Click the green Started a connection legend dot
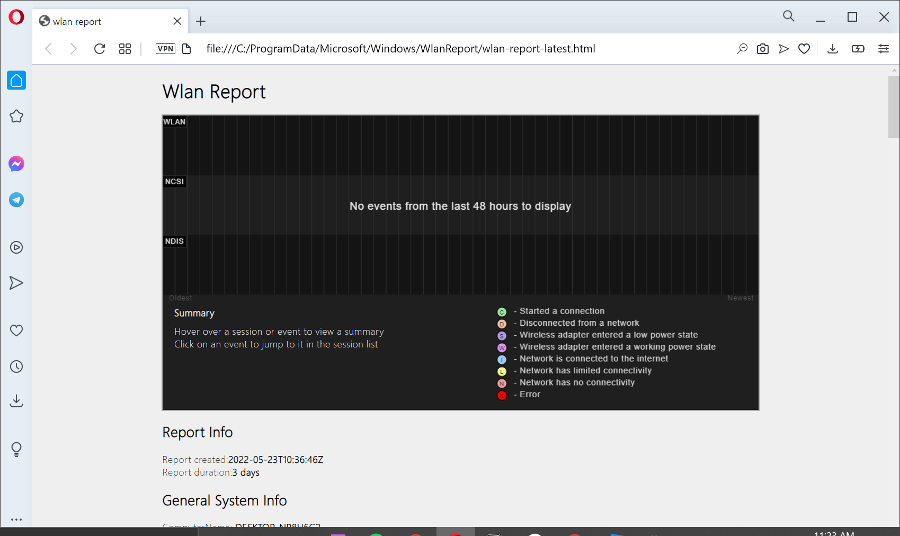 (x=502, y=312)
